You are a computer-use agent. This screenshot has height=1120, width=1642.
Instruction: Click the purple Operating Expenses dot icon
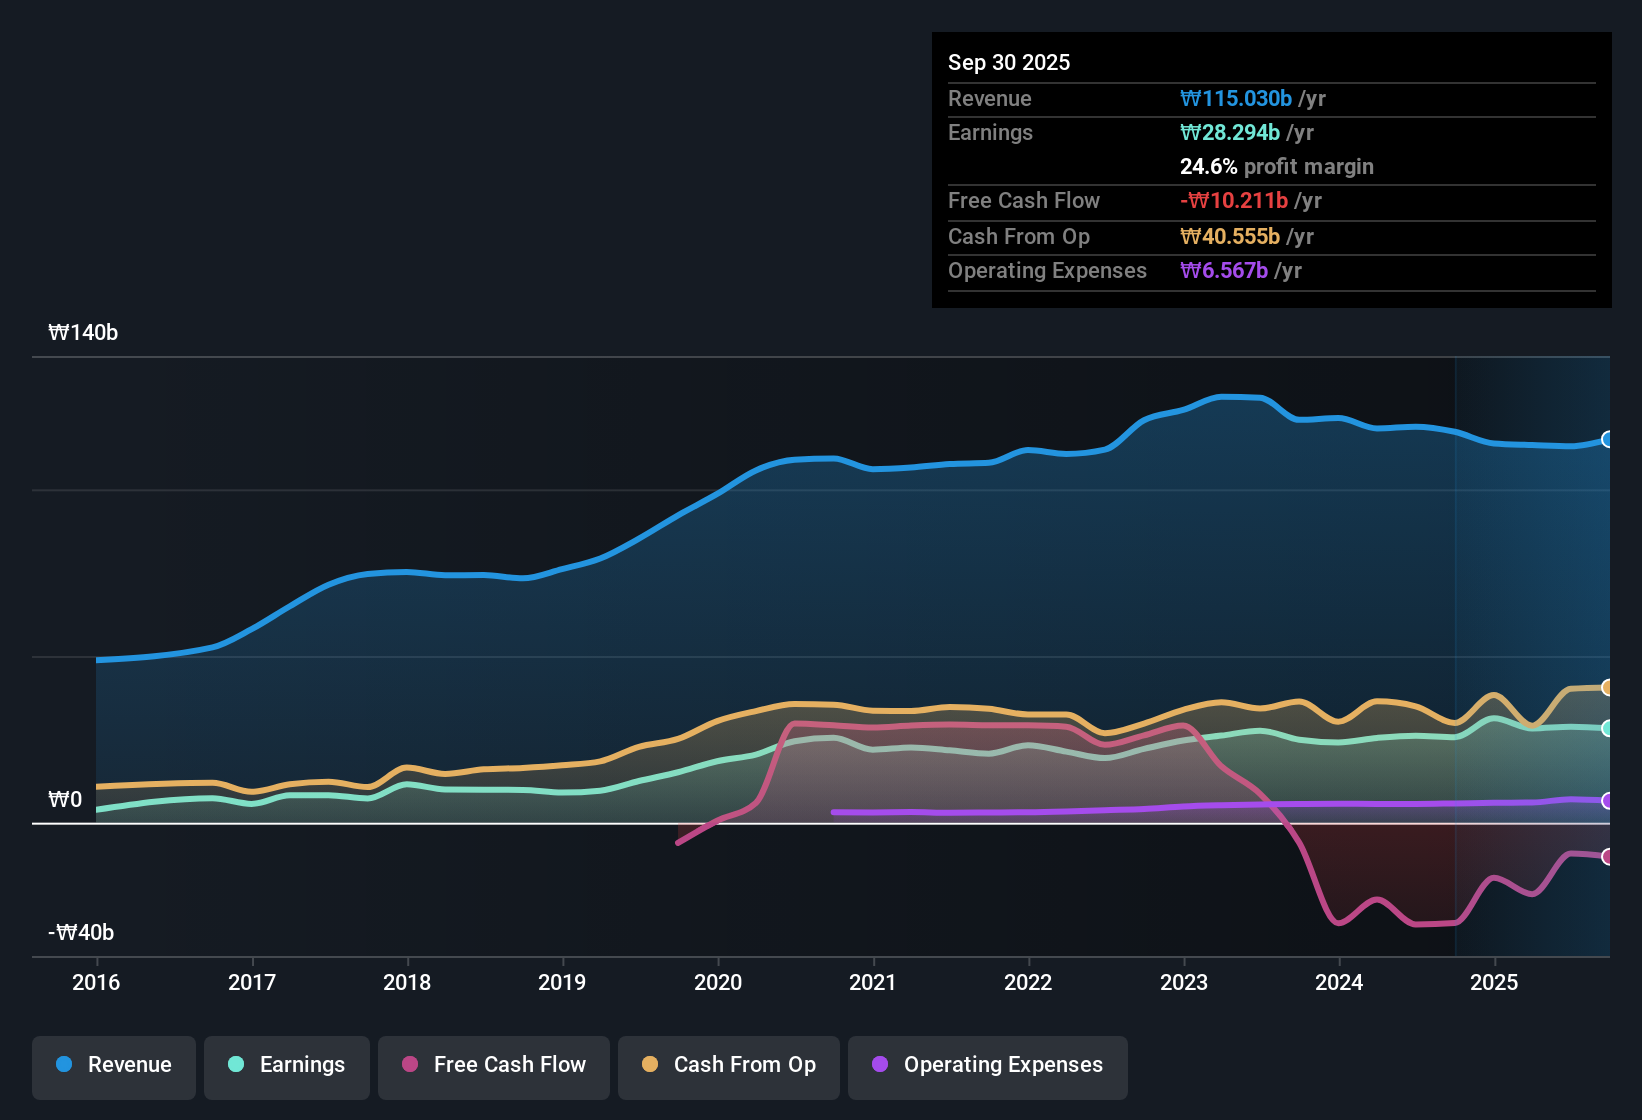click(880, 1065)
